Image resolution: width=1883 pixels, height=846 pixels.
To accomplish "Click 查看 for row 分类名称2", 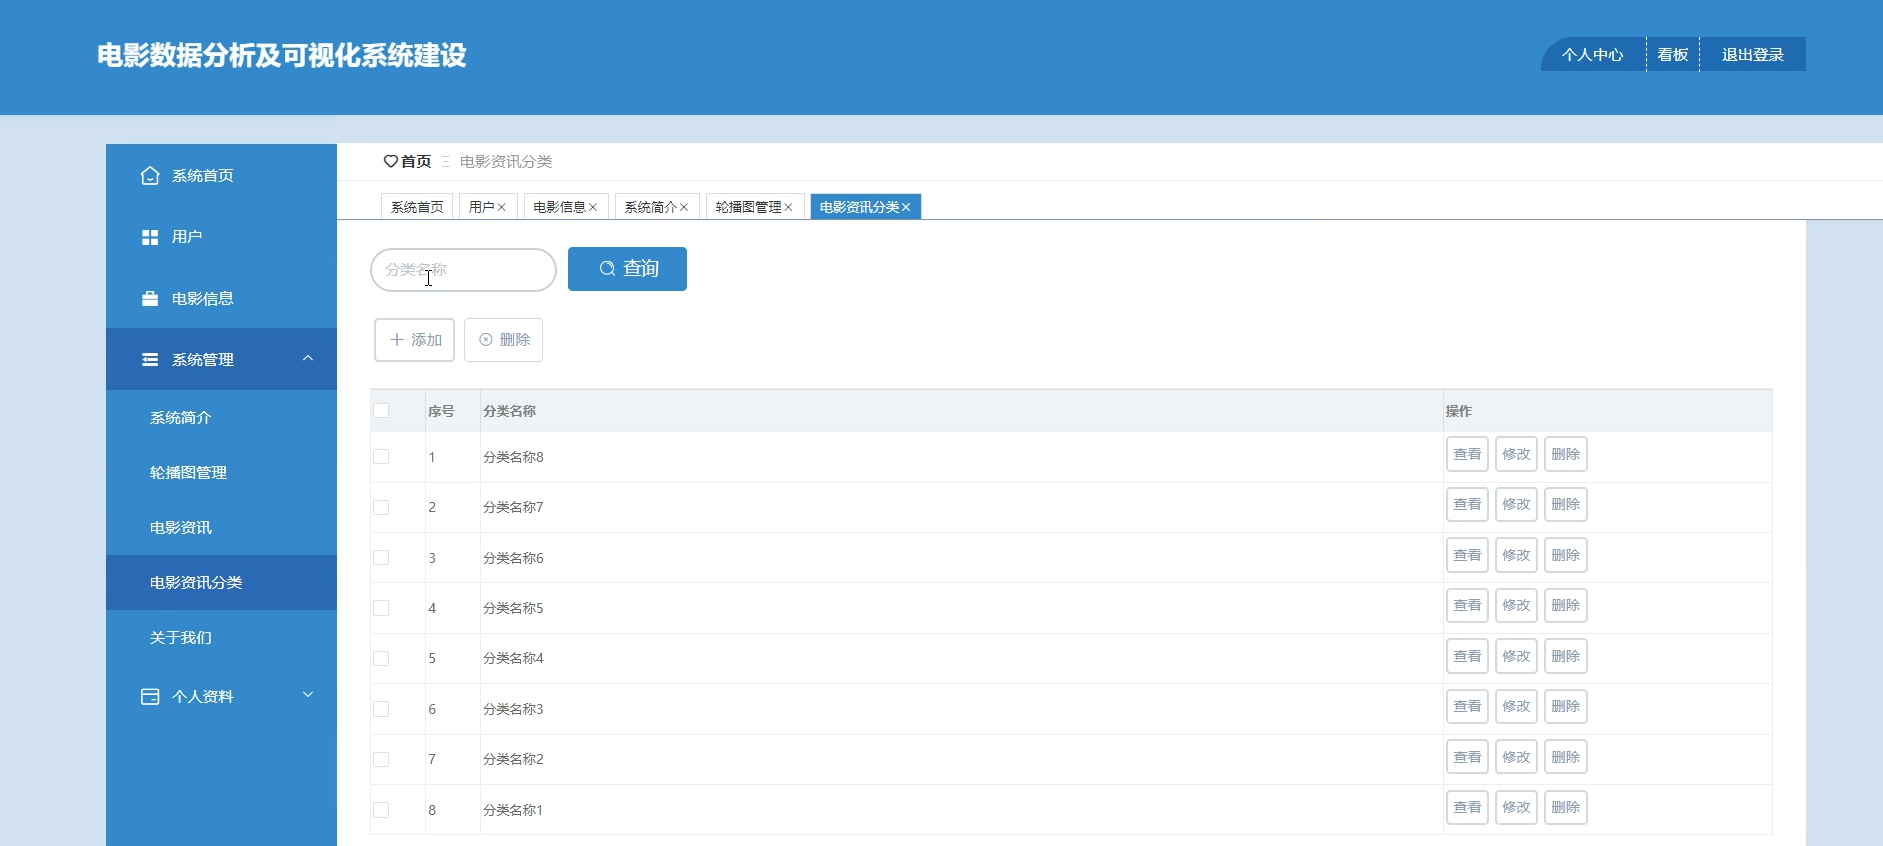I will (1467, 757).
